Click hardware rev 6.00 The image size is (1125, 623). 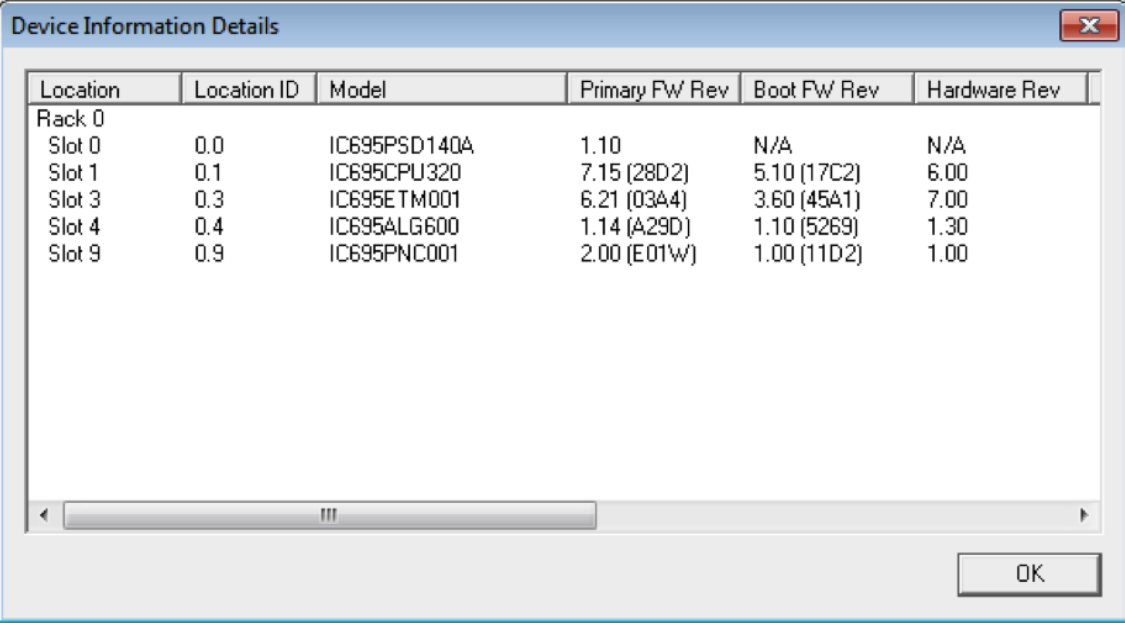(947, 173)
